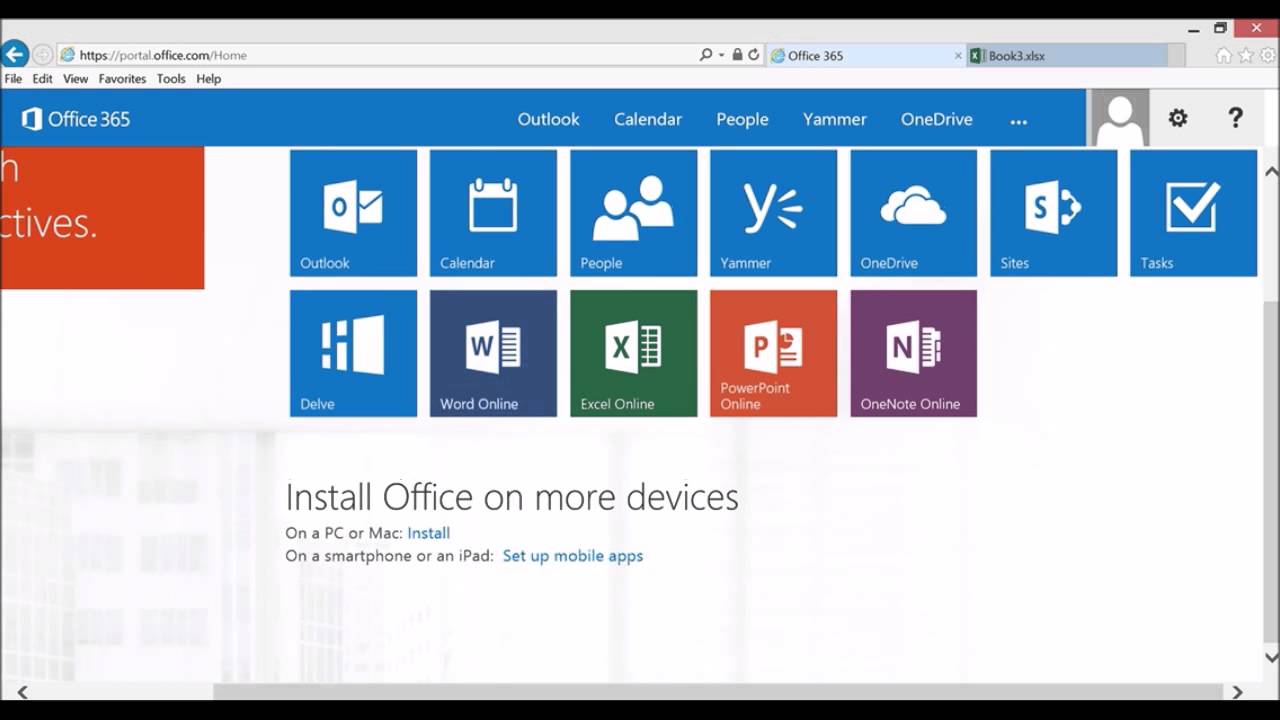Click the user profile avatar
This screenshot has width=1280, height=720.
click(1119, 118)
